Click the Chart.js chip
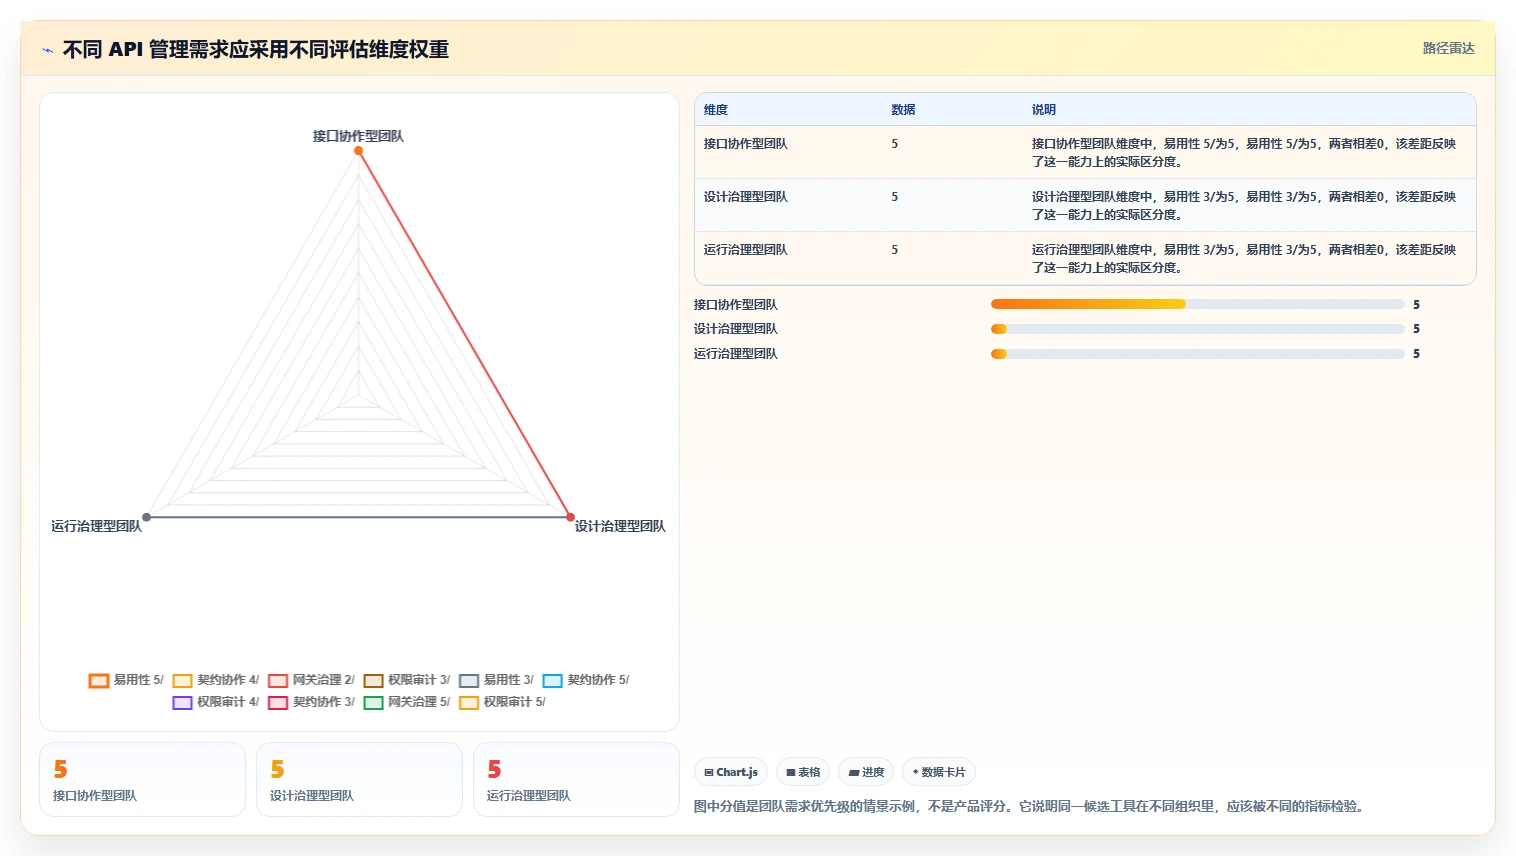1516x856 pixels. (x=731, y=772)
